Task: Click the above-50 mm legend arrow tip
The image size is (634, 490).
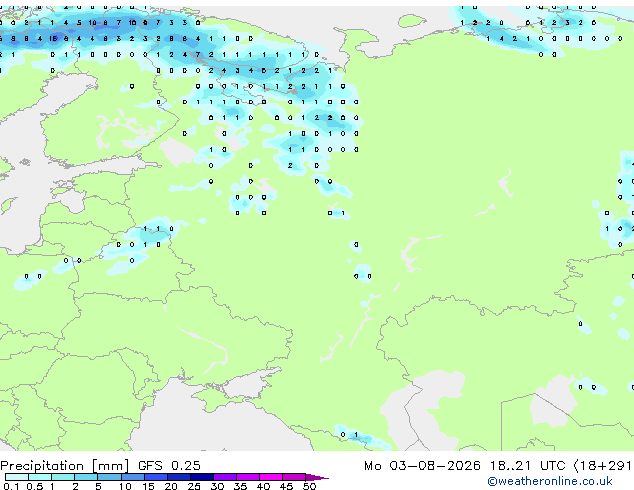Action: coord(317,477)
